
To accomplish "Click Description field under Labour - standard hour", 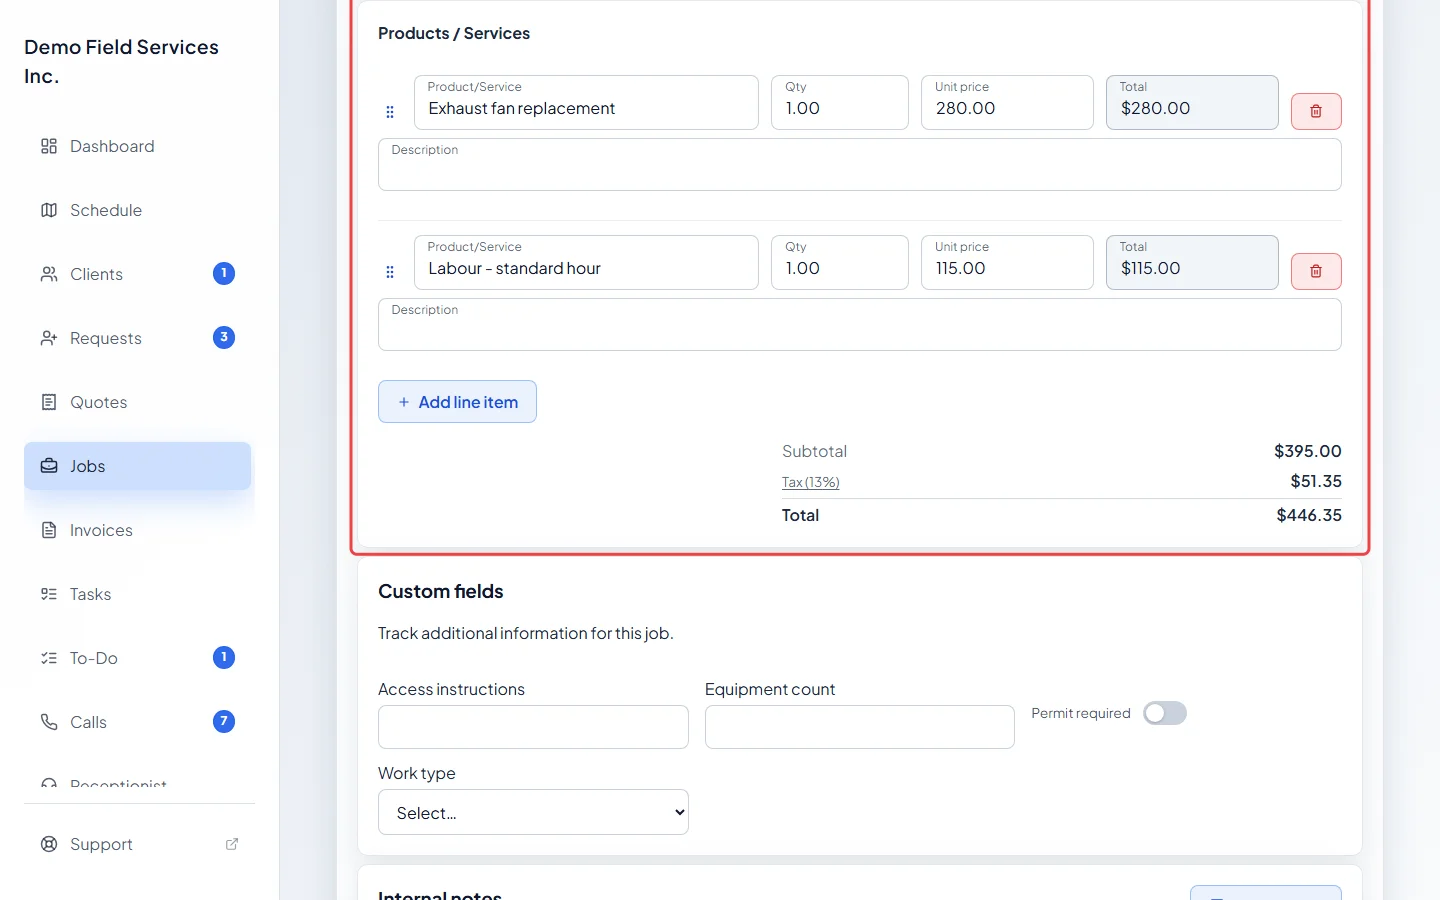I will 860,324.
